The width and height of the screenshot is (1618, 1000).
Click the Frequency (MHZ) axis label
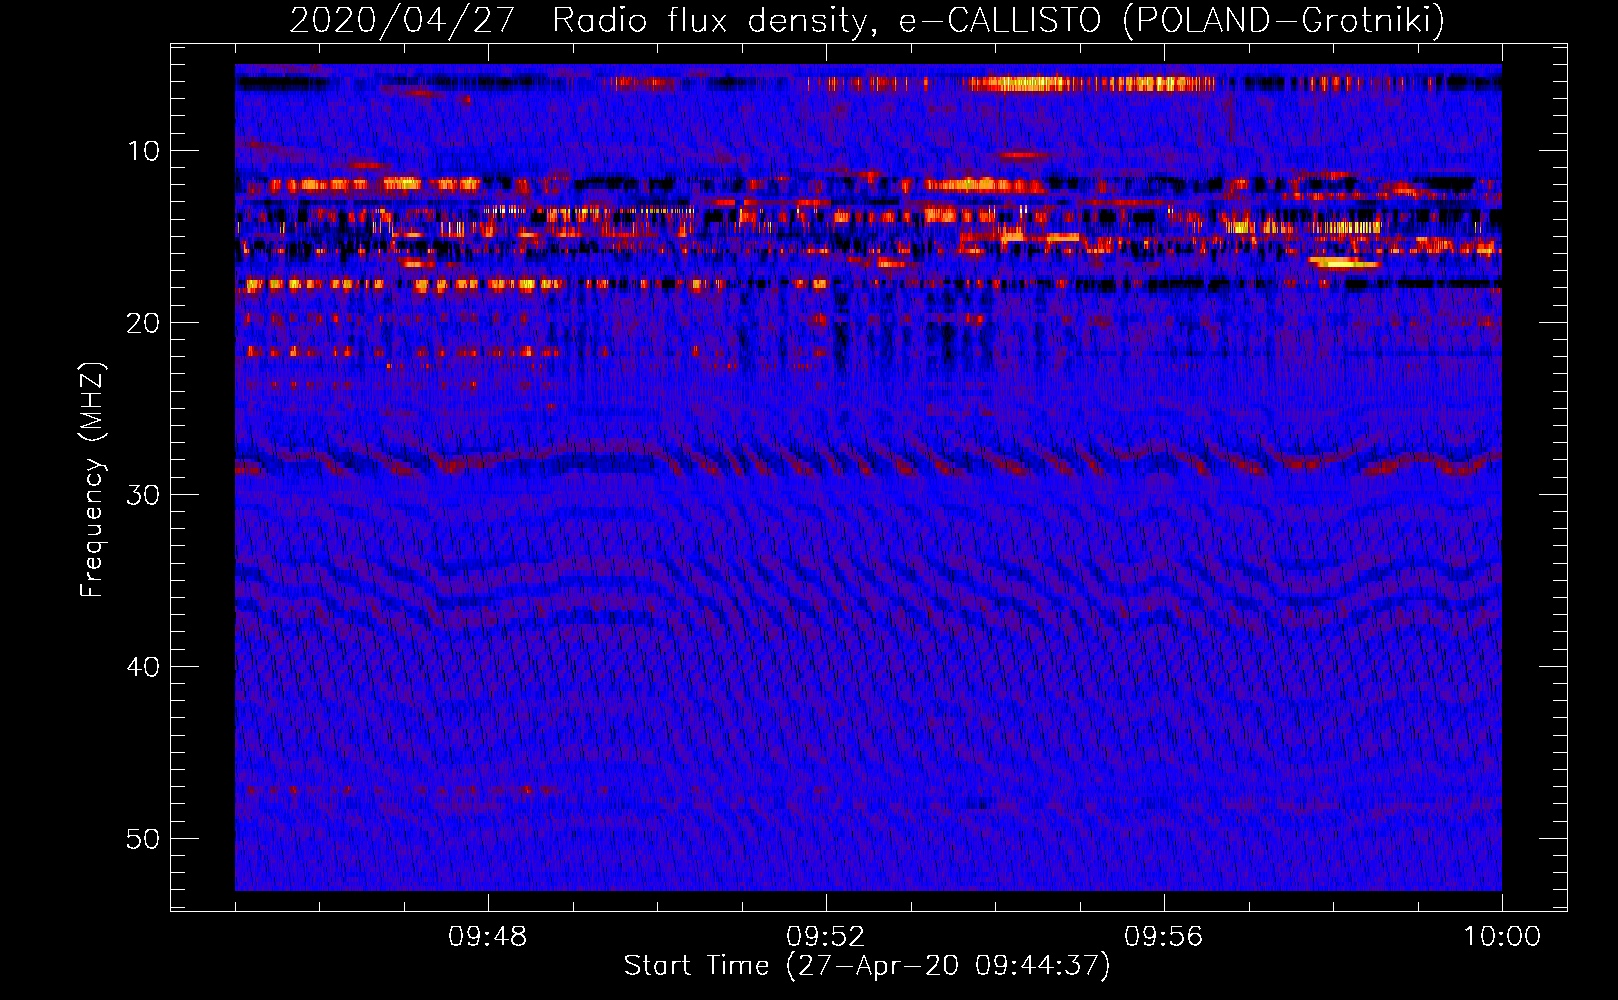coord(92,480)
